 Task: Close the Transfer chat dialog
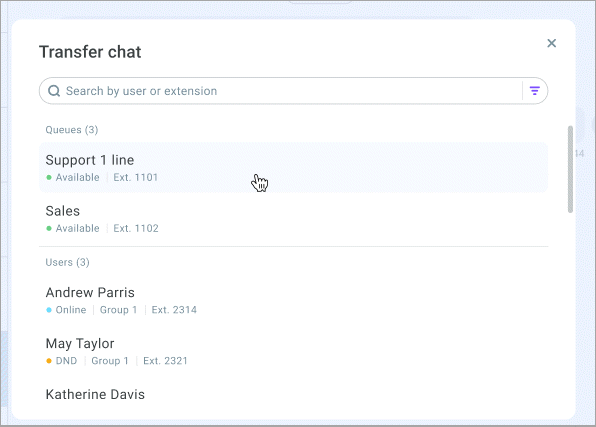pyautogui.click(x=551, y=43)
